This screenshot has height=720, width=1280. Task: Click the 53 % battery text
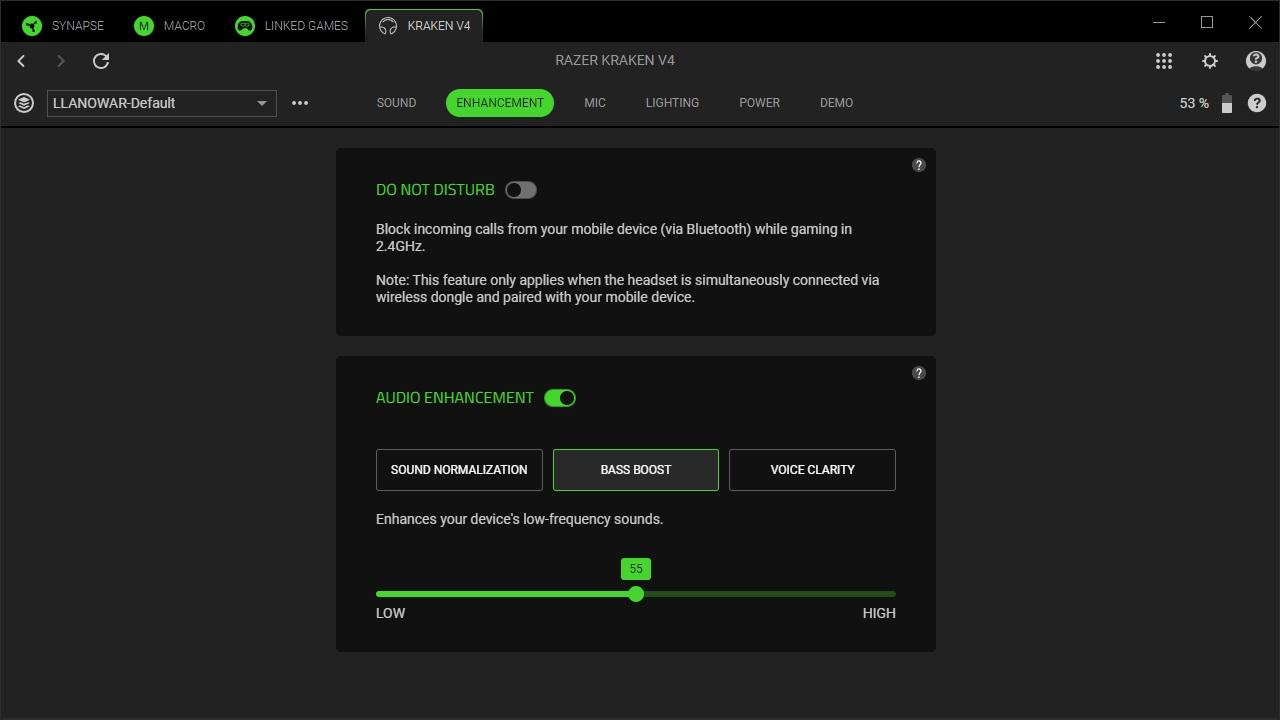pos(1194,103)
